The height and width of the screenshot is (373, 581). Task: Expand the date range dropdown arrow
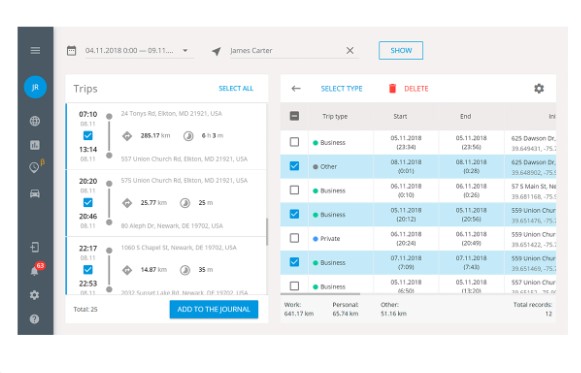point(185,51)
